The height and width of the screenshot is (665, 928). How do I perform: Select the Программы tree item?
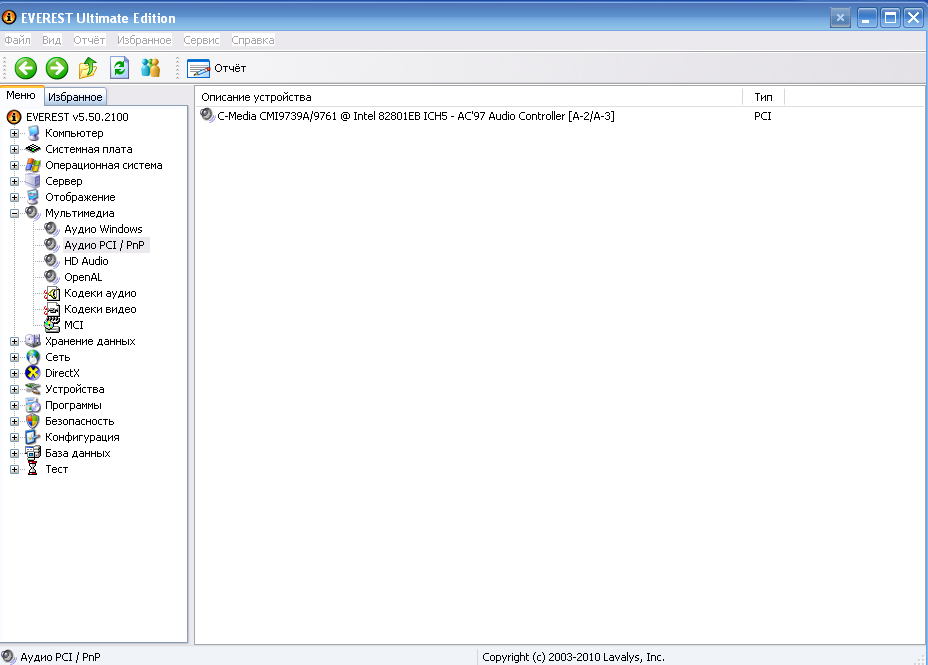point(73,405)
